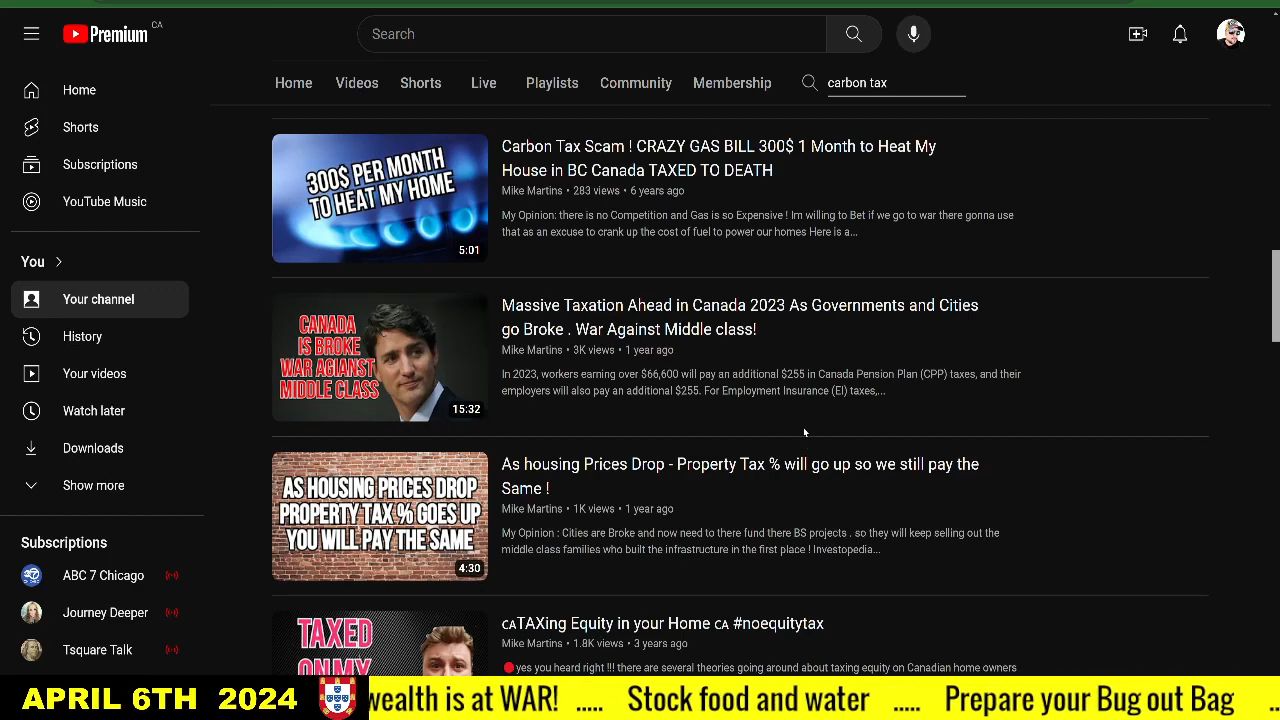This screenshot has width=1280, height=720.
Task: Switch to the Community tab
Action: click(635, 83)
